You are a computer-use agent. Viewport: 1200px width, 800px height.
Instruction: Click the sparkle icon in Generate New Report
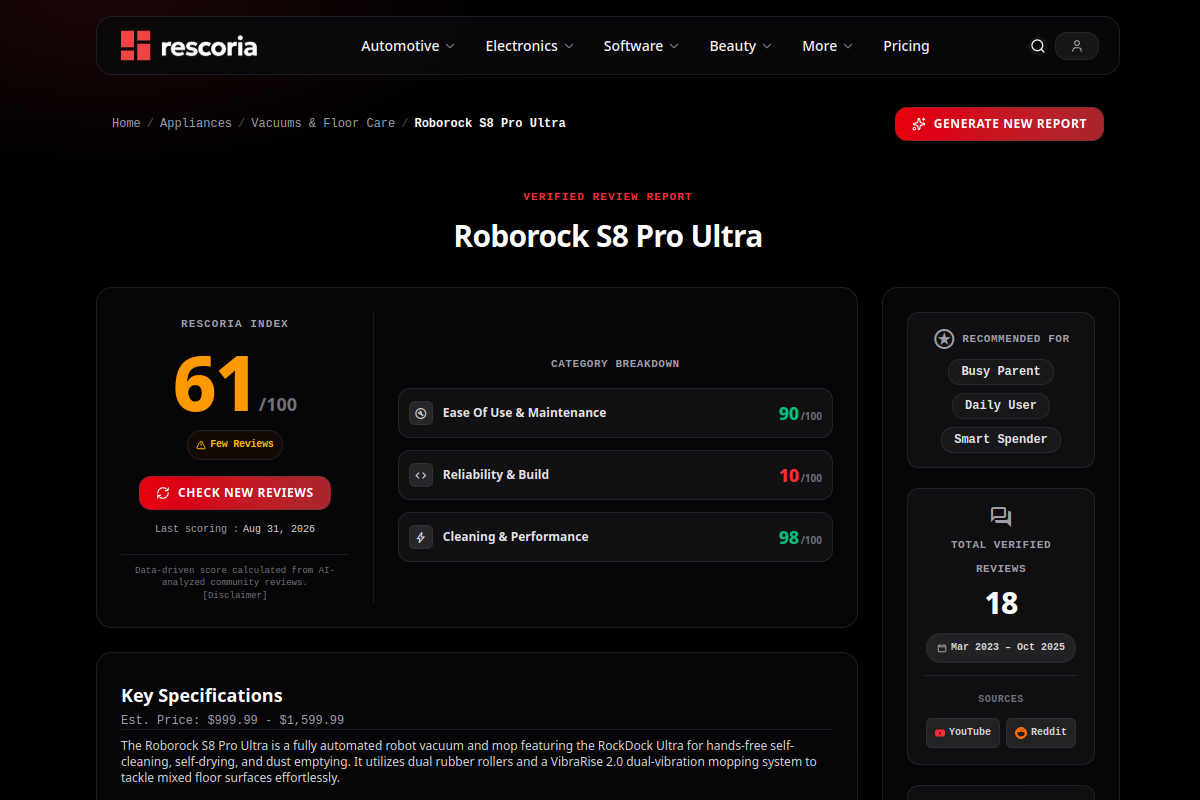tap(919, 124)
